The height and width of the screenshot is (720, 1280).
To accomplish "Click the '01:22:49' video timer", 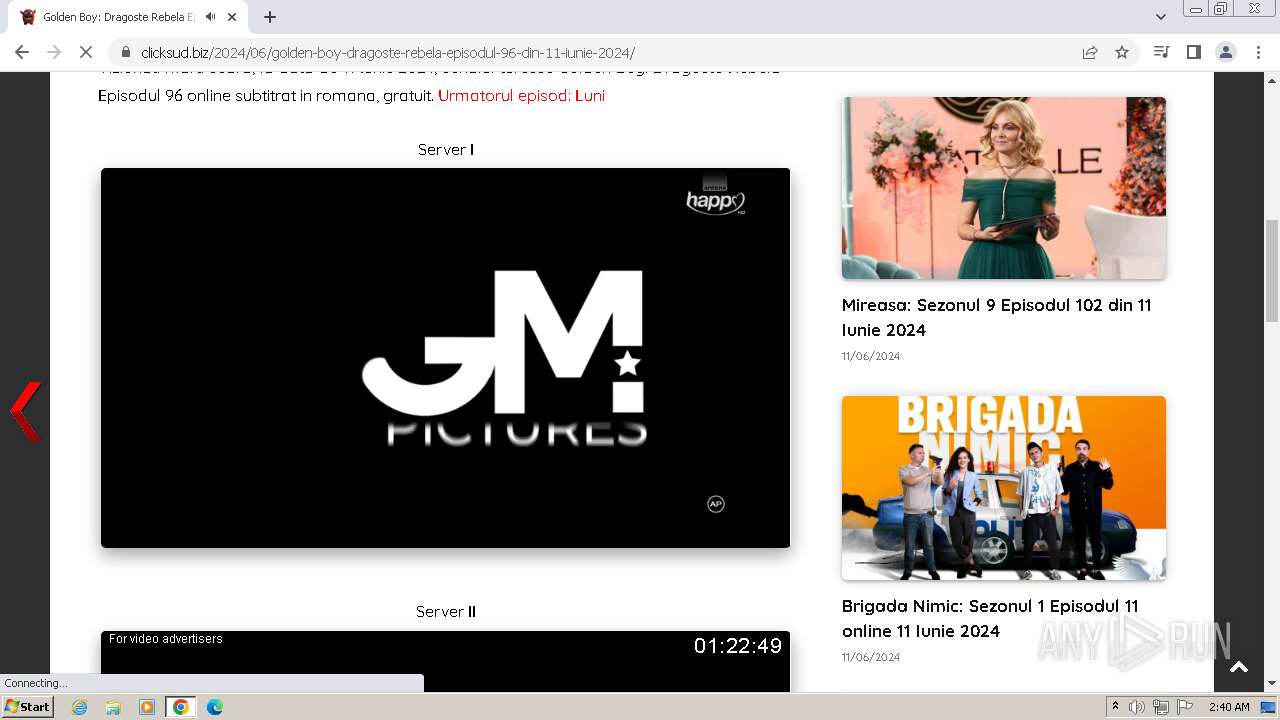I will pyautogui.click(x=738, y=646).
